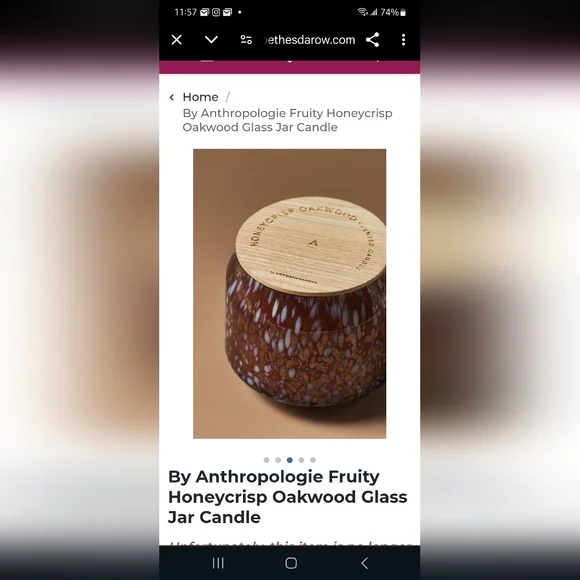Tap the Instagram notification status icon

click(x=216, y=12)
